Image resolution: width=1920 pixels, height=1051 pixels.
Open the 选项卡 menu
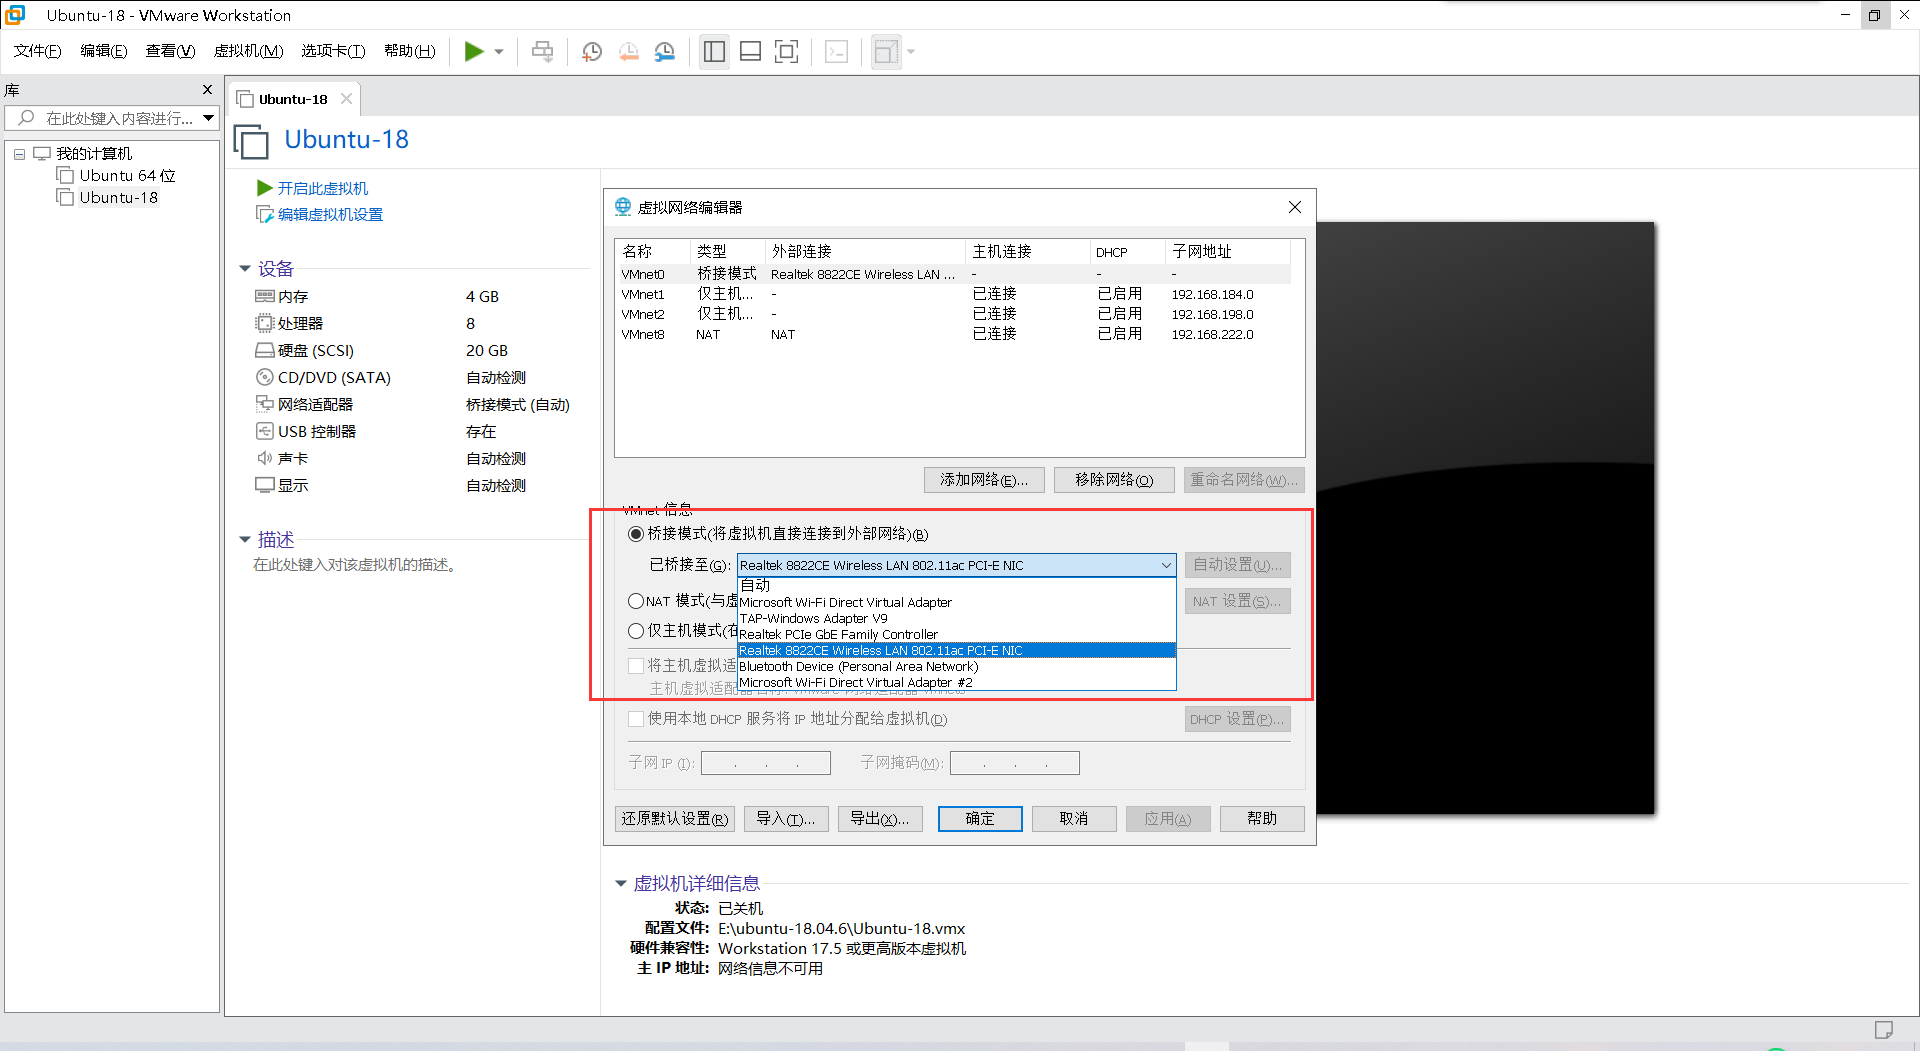(333, 51)
